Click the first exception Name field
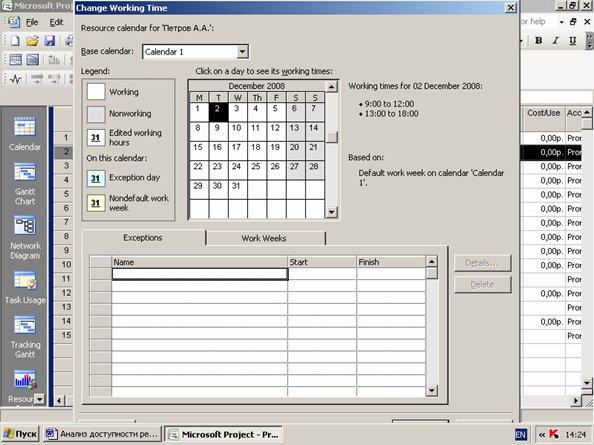The height and width of the screenshot is (445, 594). point(200,274)
